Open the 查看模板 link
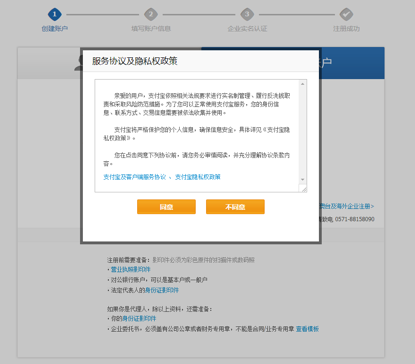Screen dimensions: 415x364 tap(307, 329)
